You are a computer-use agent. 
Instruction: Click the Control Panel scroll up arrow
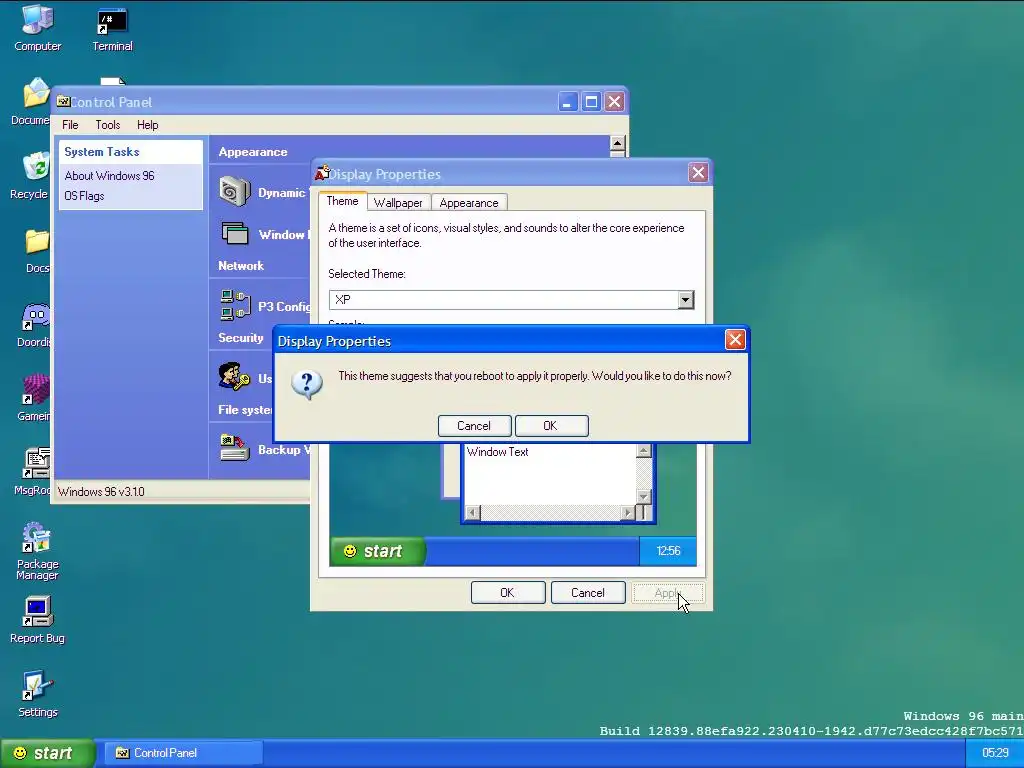click(x=617, y=144)
